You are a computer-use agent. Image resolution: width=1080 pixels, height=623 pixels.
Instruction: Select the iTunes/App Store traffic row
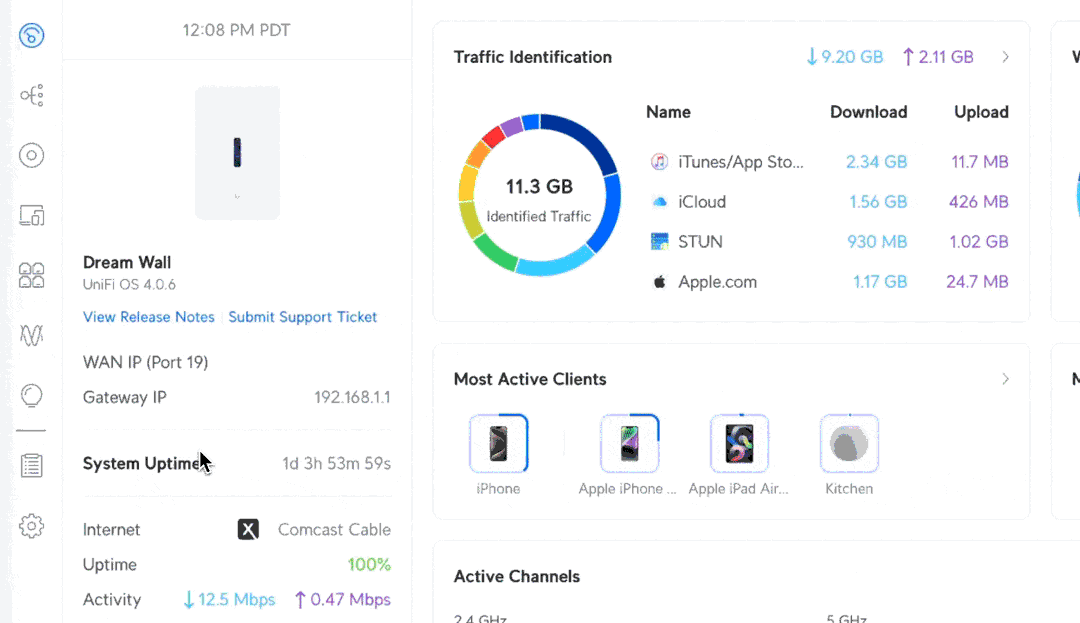coord(740,162)
